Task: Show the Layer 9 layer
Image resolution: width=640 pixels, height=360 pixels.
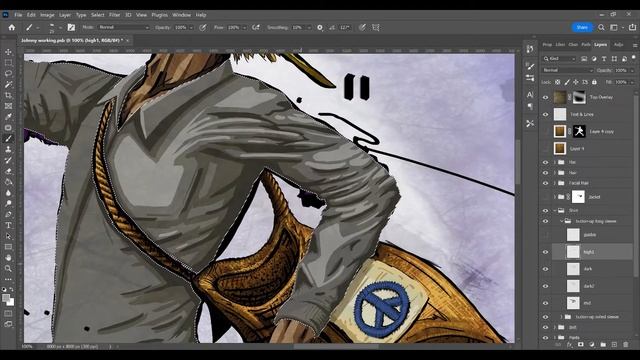Action: 545,149
